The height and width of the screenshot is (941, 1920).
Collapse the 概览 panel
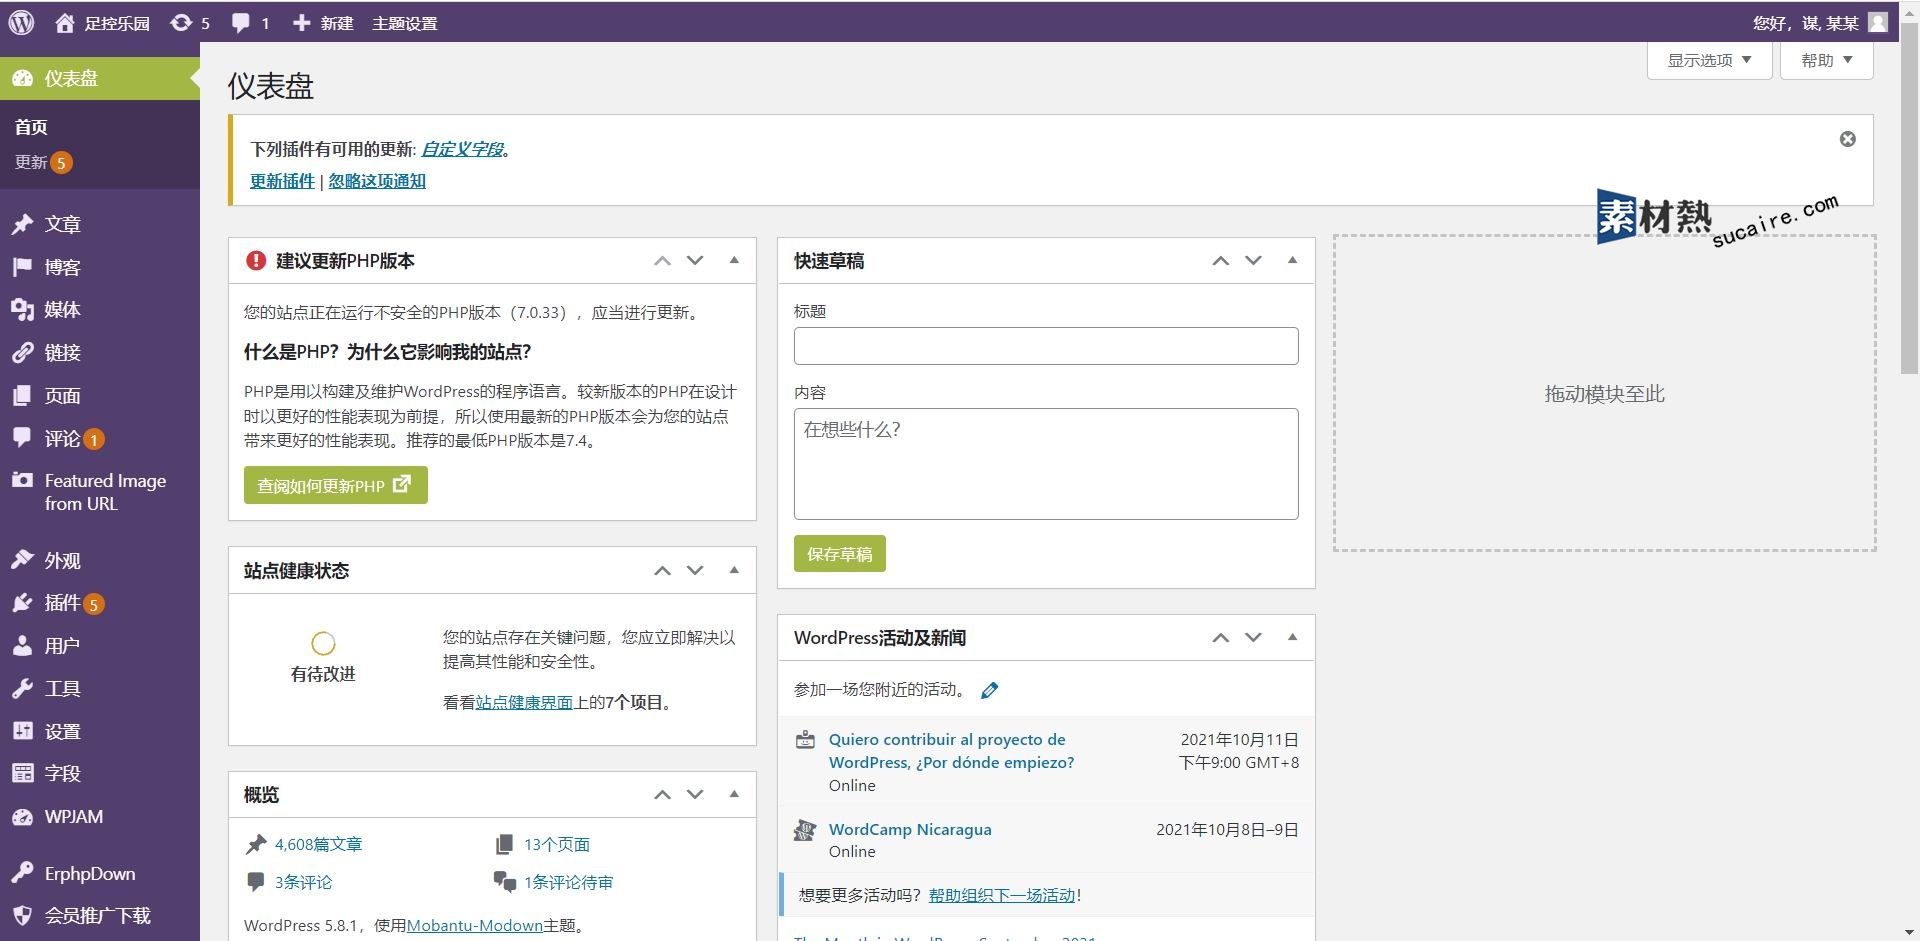click(734, 794)
